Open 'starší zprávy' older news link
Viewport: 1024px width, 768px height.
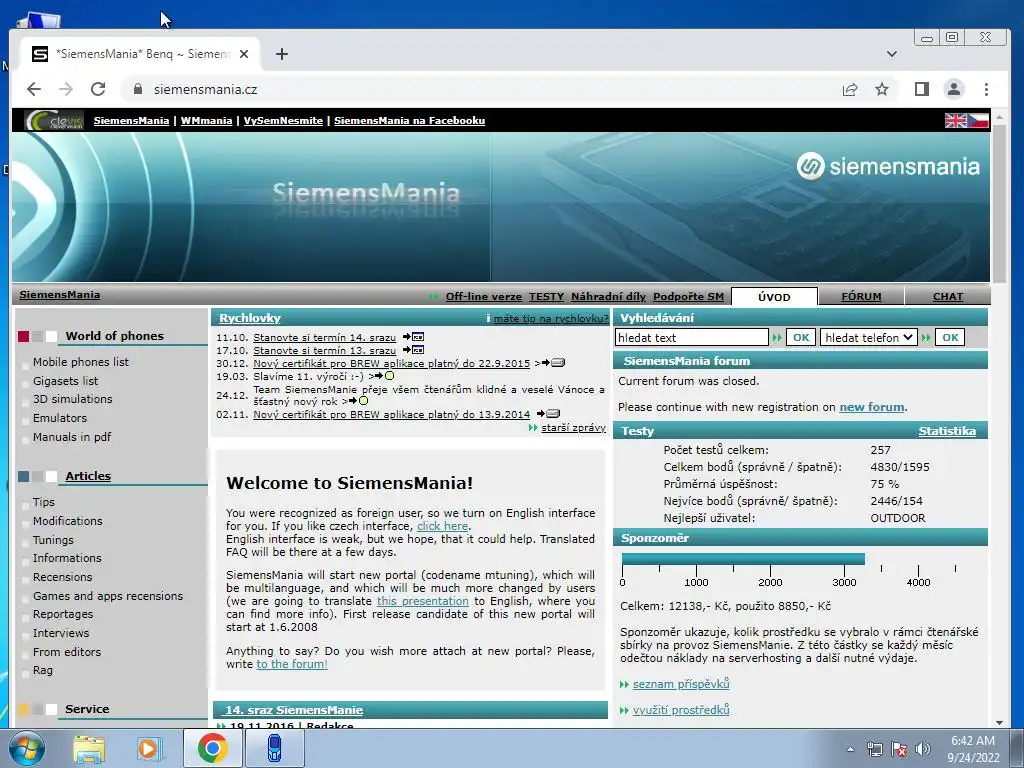[x=573, y=427]
